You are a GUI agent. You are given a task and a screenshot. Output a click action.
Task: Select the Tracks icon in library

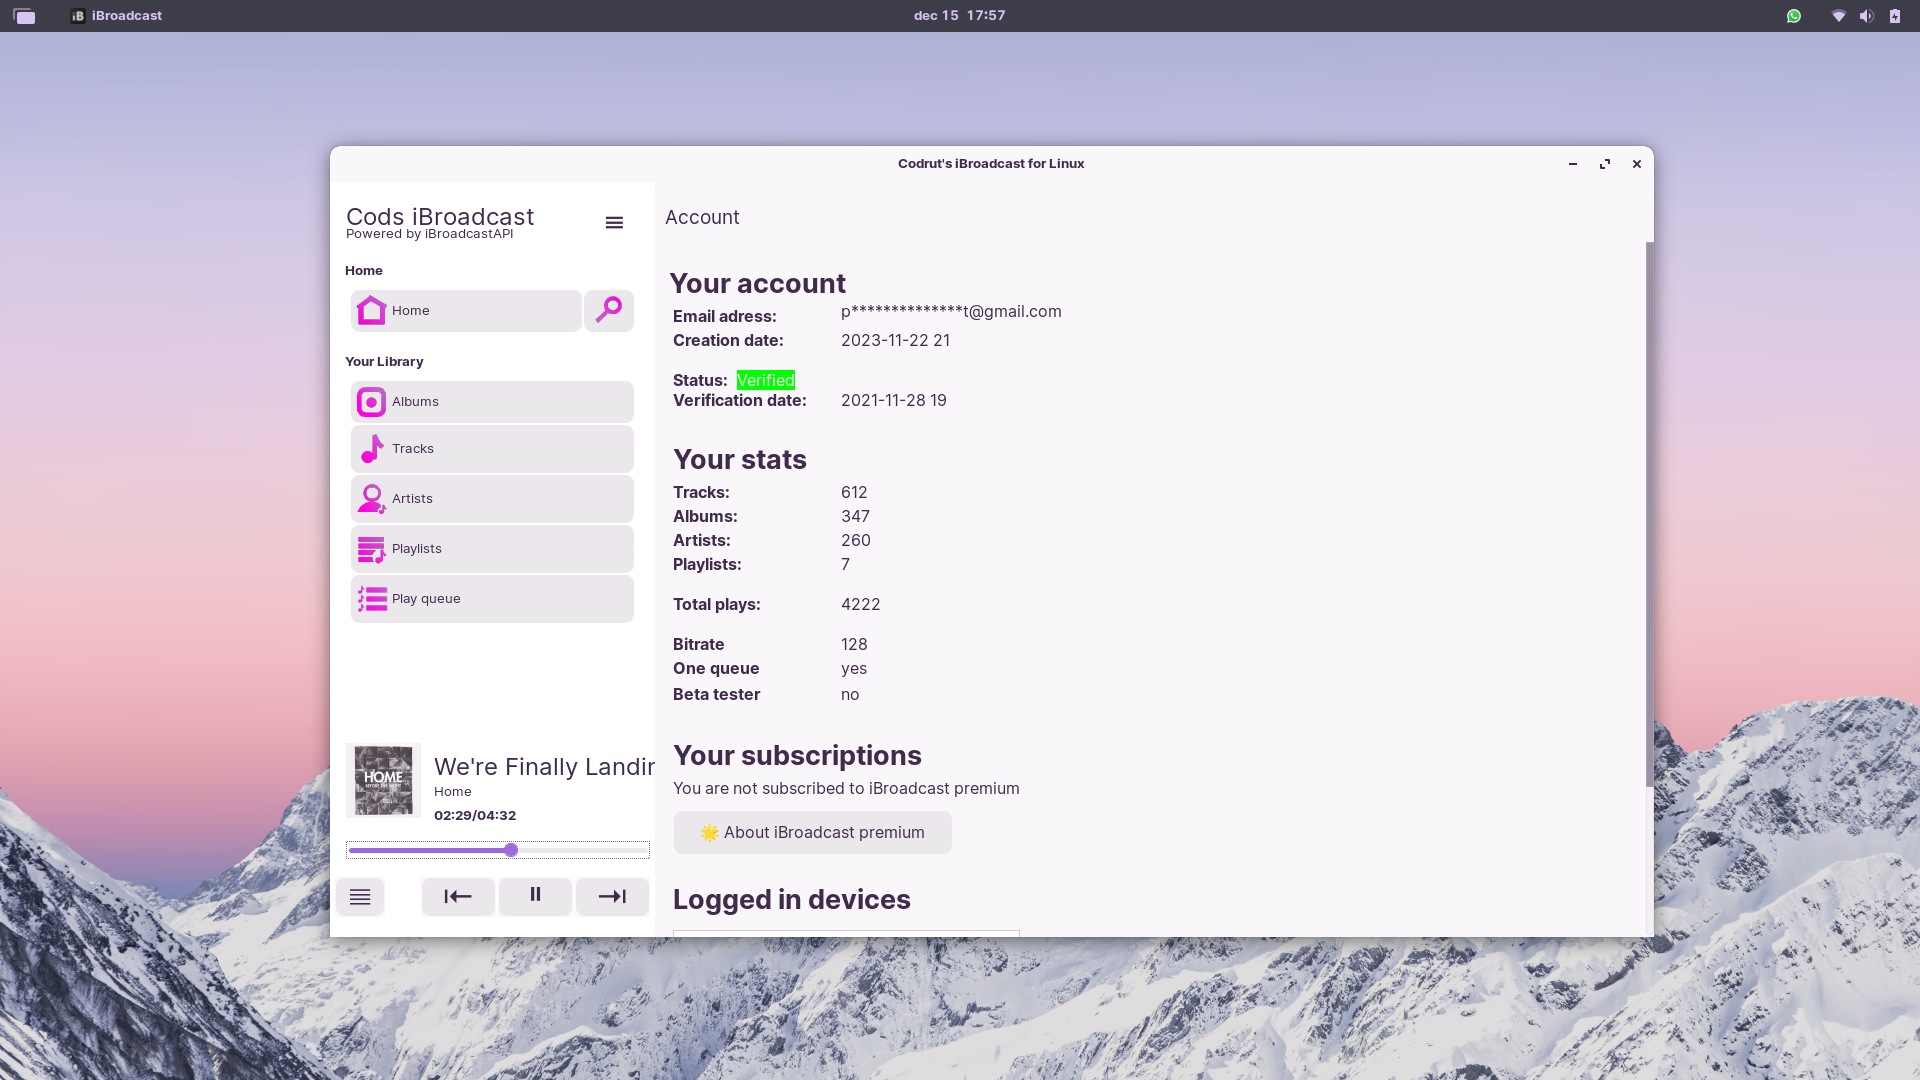(371, 448)
